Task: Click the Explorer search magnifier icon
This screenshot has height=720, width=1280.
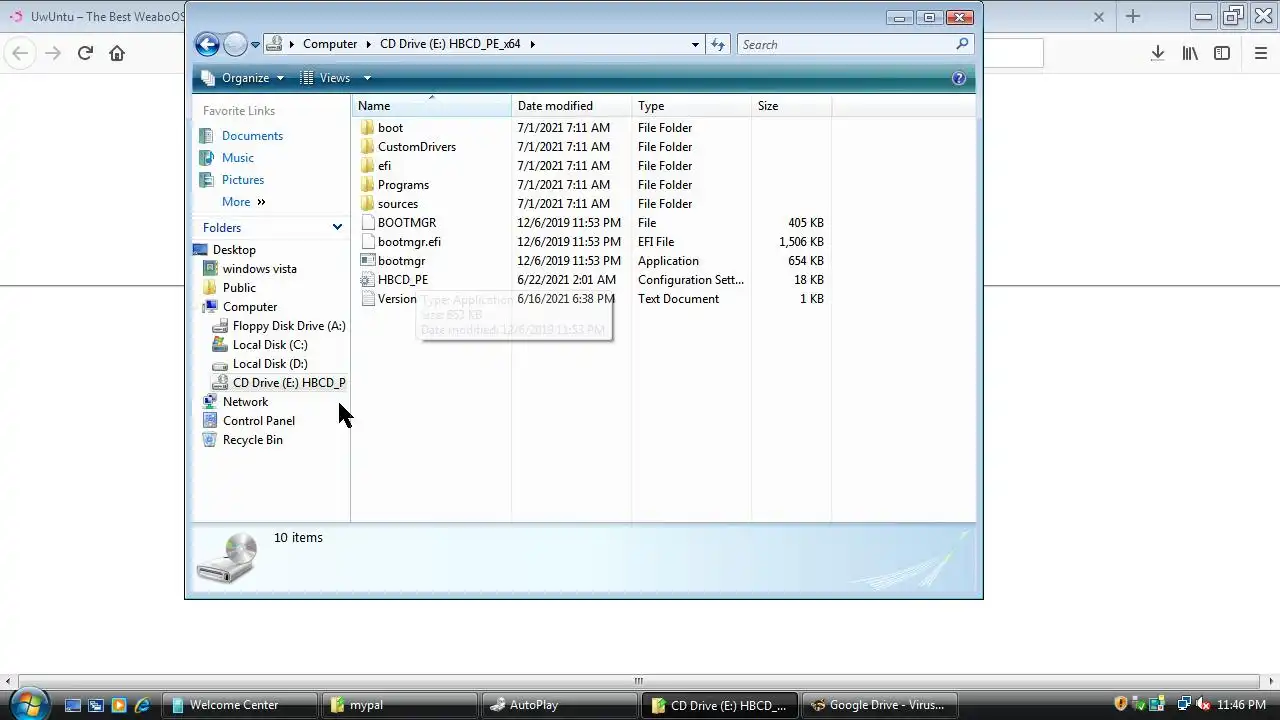Action: point(962,44)
